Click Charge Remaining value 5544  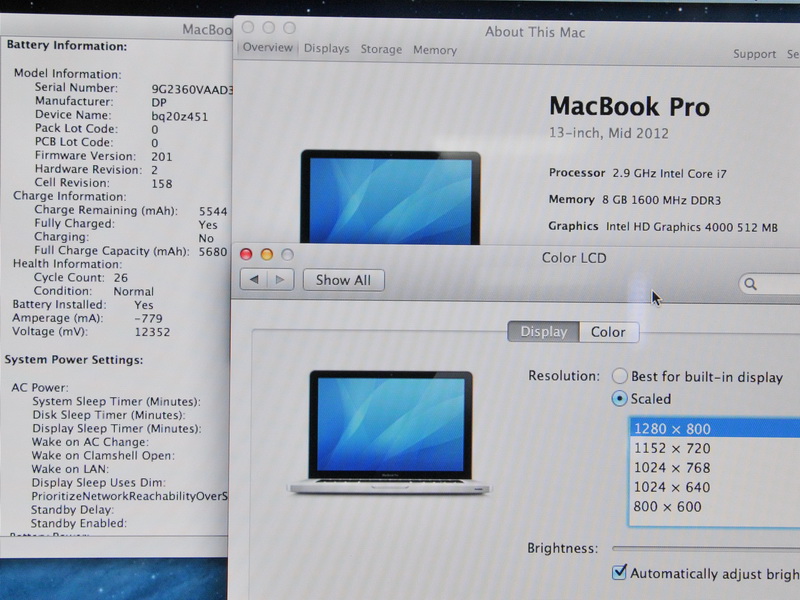point(213,211)
